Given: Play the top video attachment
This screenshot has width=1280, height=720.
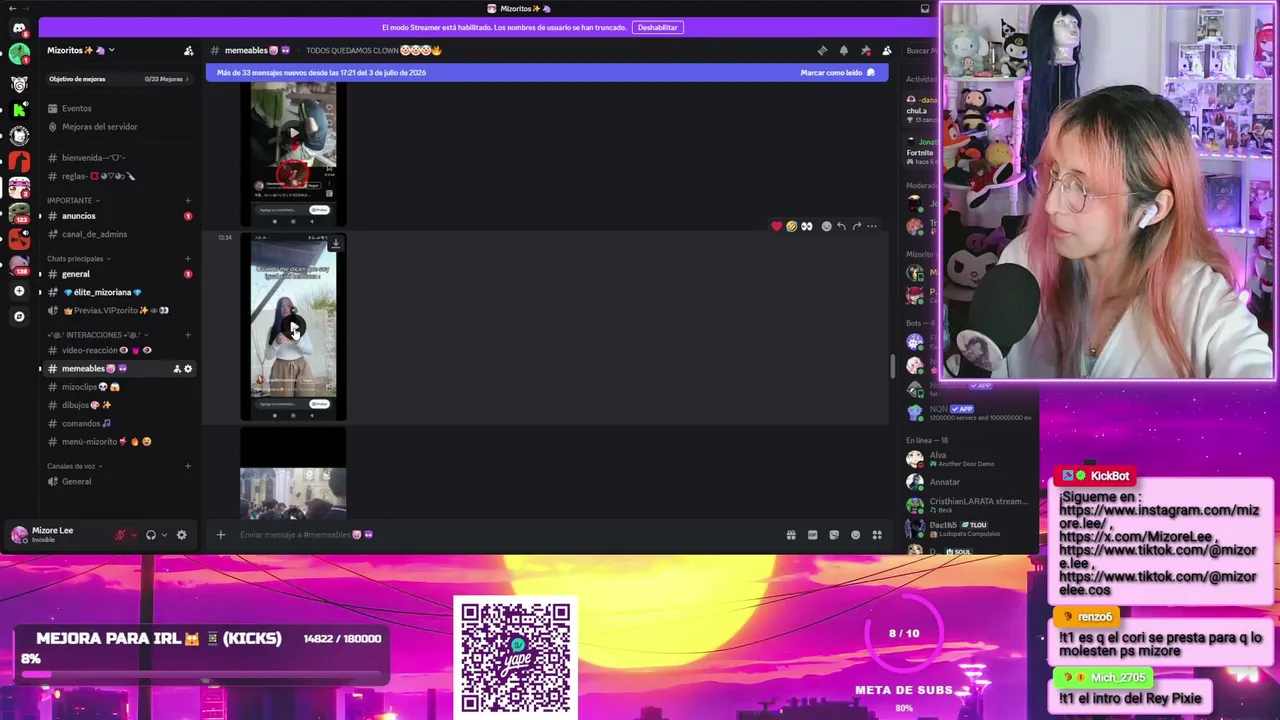Looking at the screenshot, I should (x=293, y=133).
